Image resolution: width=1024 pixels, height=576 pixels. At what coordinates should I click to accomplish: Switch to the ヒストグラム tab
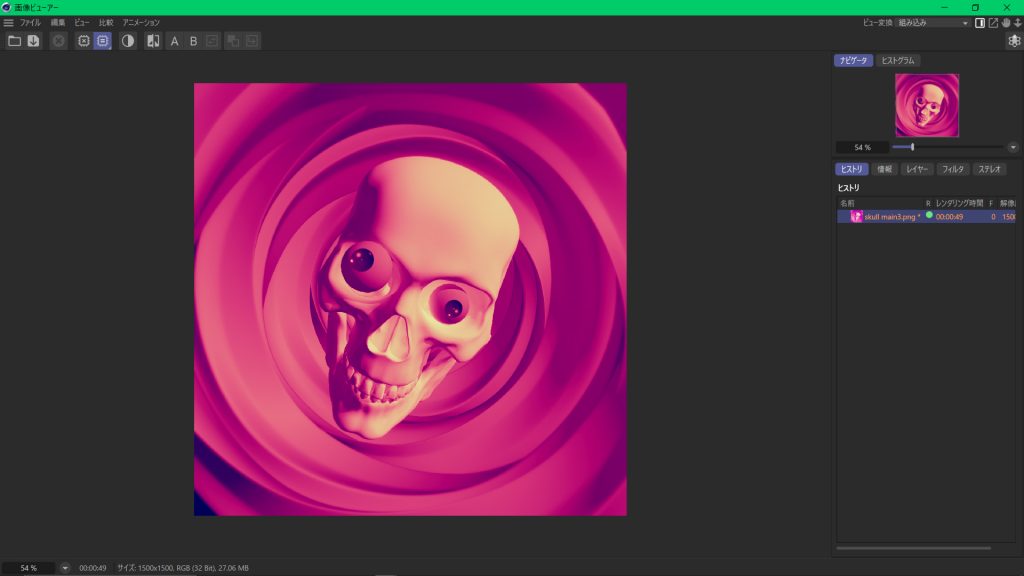click(x=898, y=60)
